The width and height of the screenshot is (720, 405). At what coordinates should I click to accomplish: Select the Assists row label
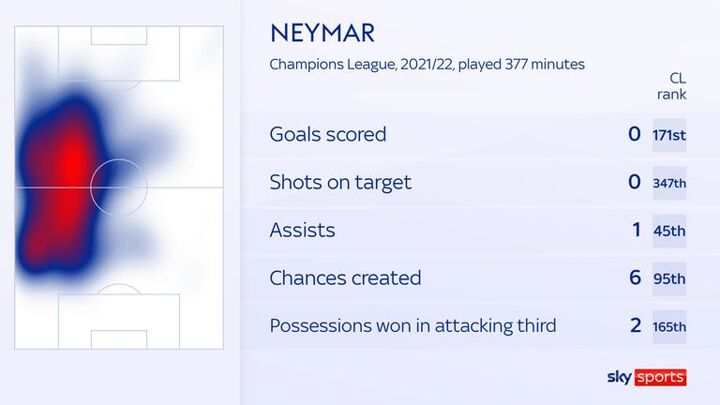[302, 230]
